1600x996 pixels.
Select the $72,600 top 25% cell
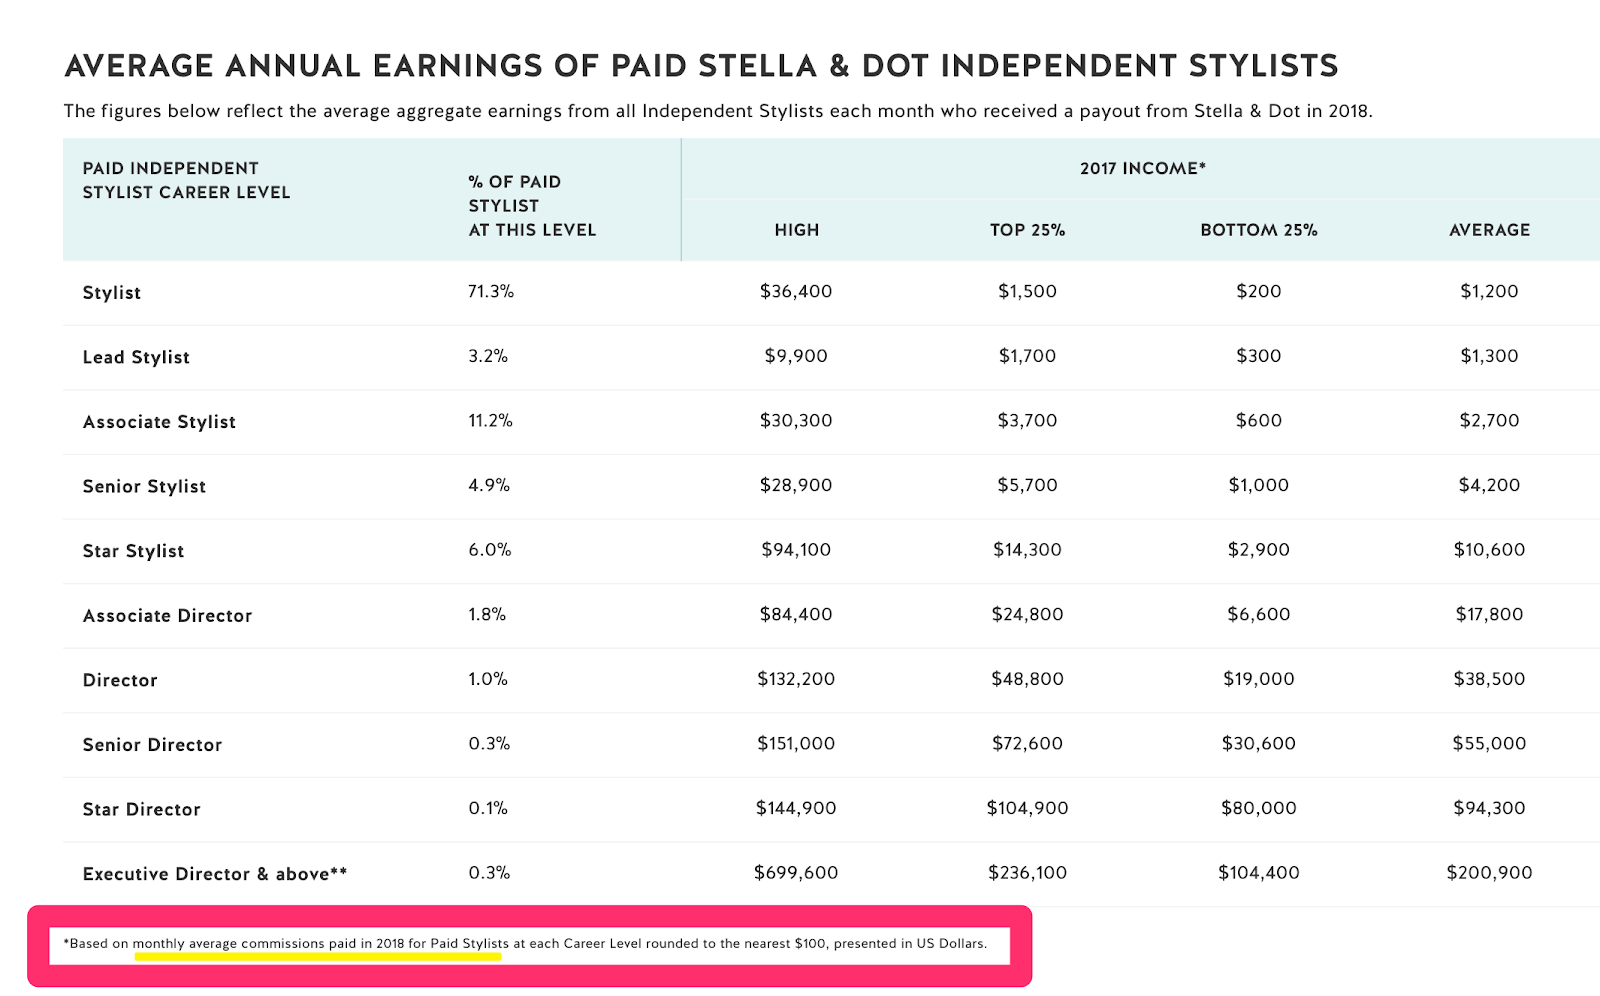1027,744
